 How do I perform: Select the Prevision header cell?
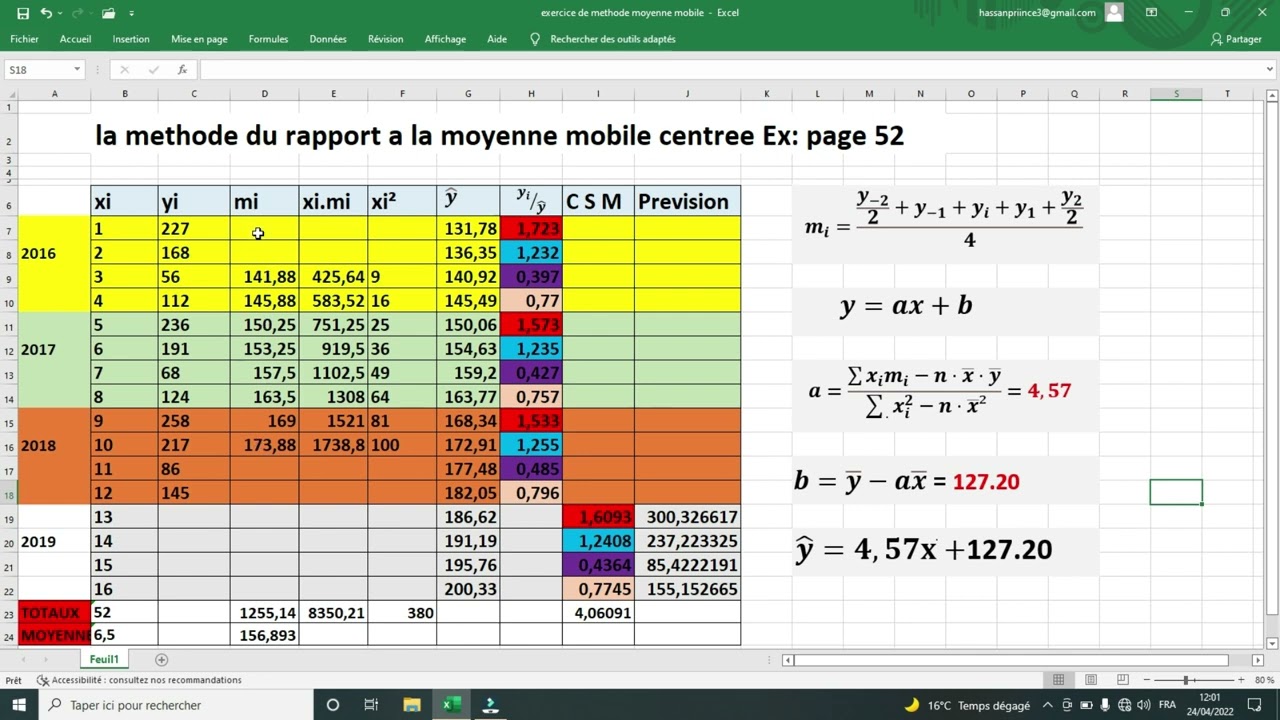(x=687, y=201)
